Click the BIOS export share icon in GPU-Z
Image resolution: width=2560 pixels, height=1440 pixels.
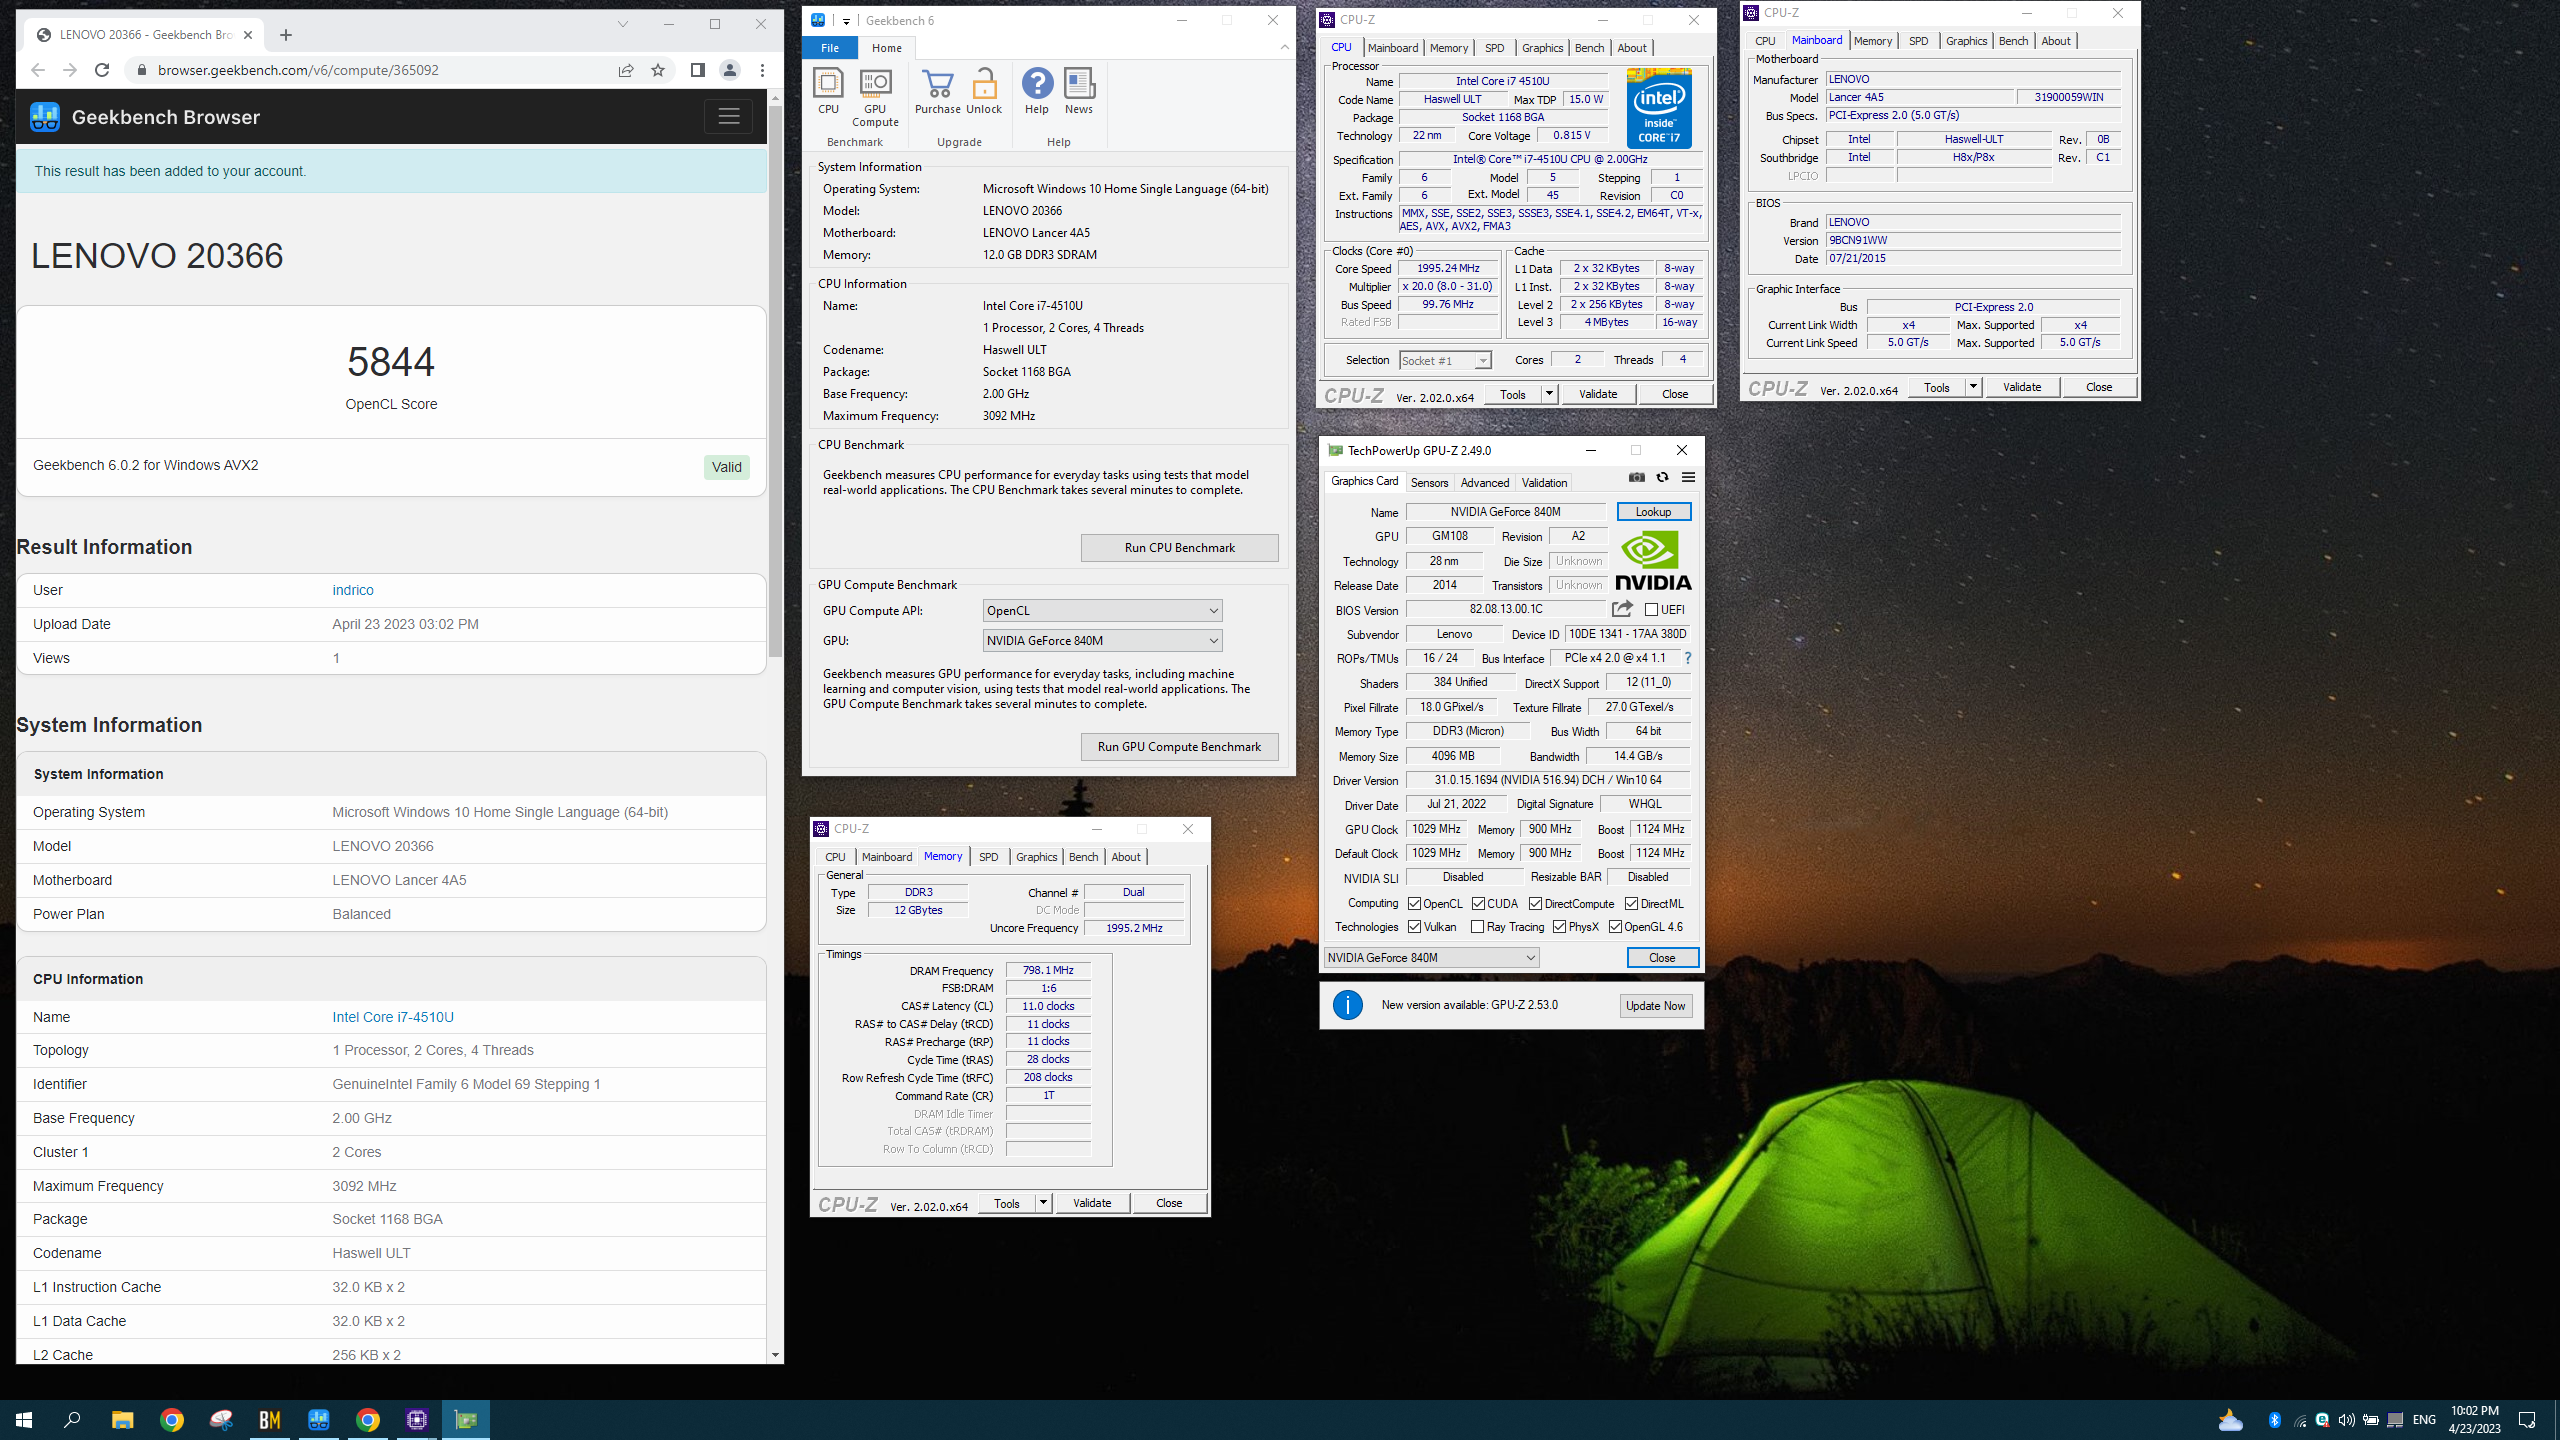[x=1622, y=609]
